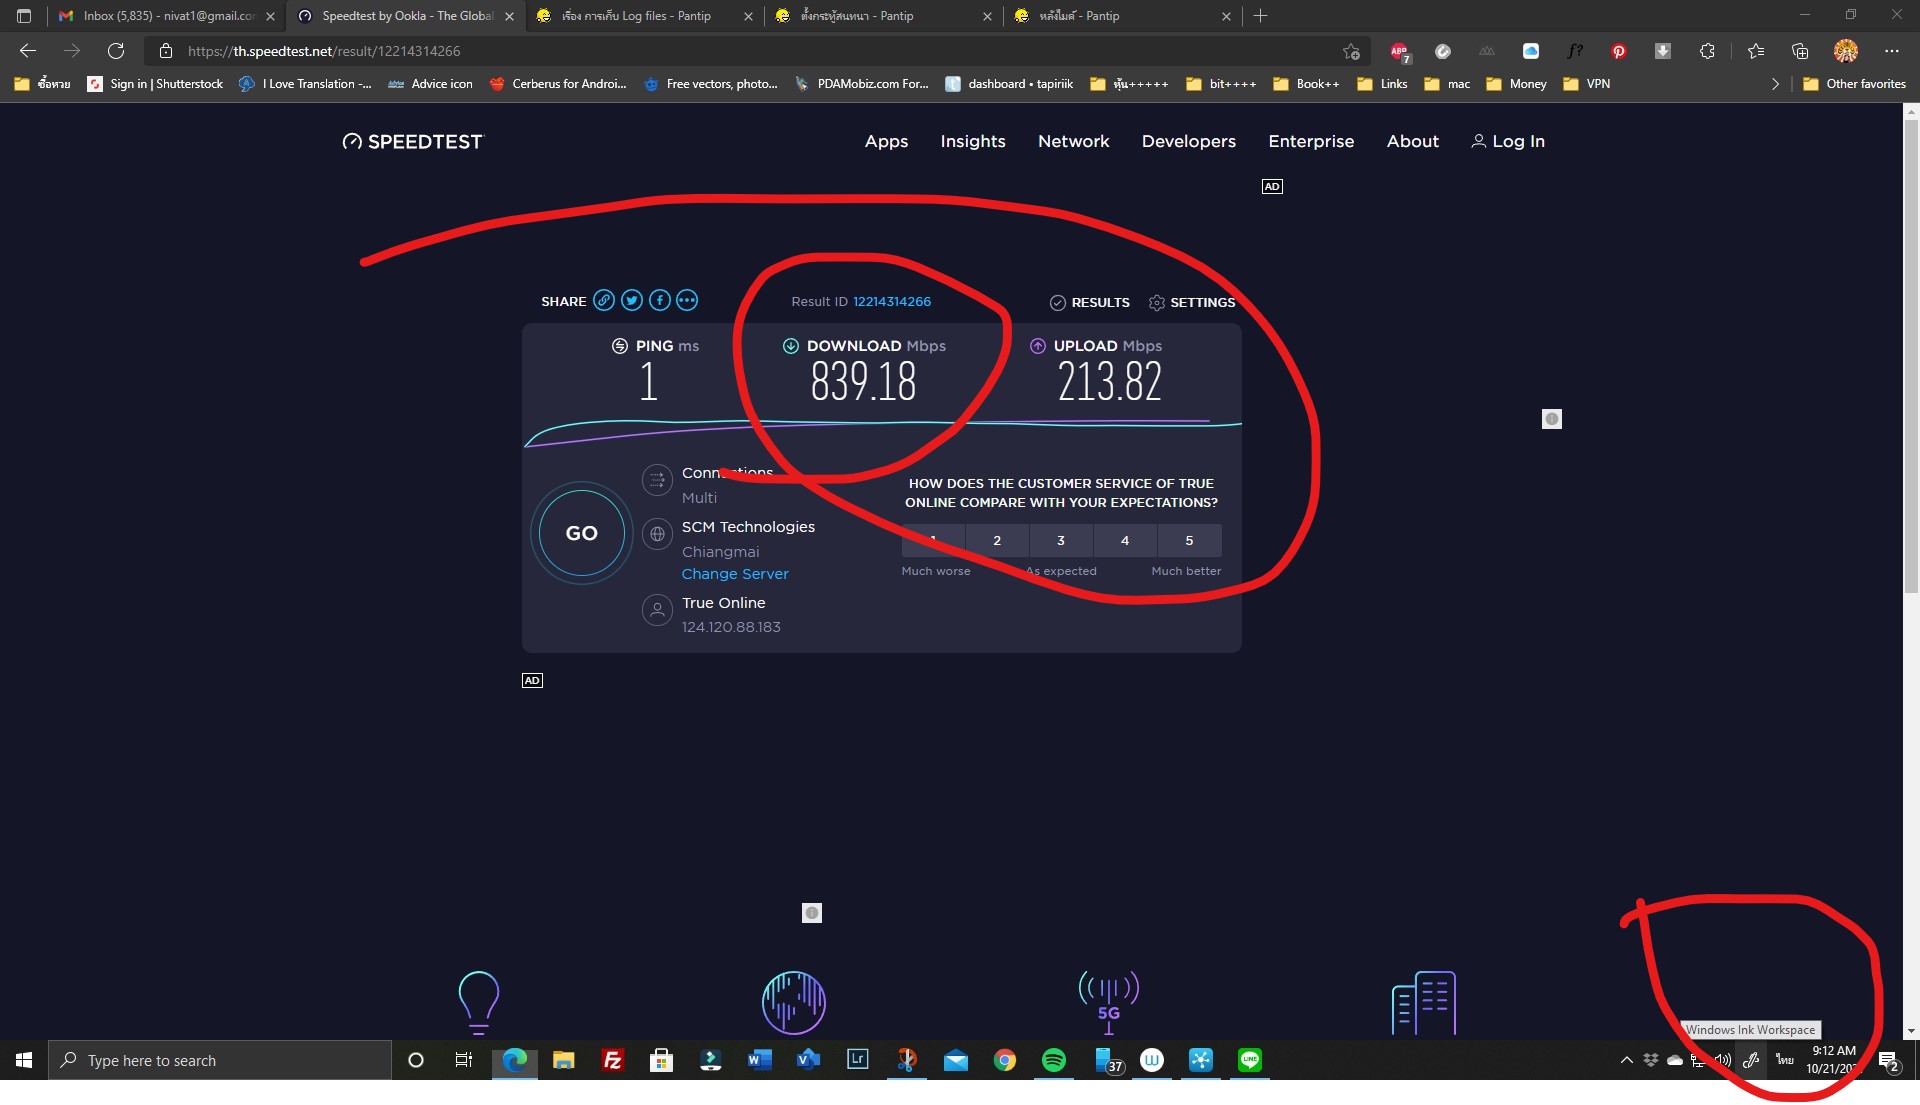Open Sign in Shutterstock bookmark
This screenshot has height=1105, width=1920.
pos(155,84)
